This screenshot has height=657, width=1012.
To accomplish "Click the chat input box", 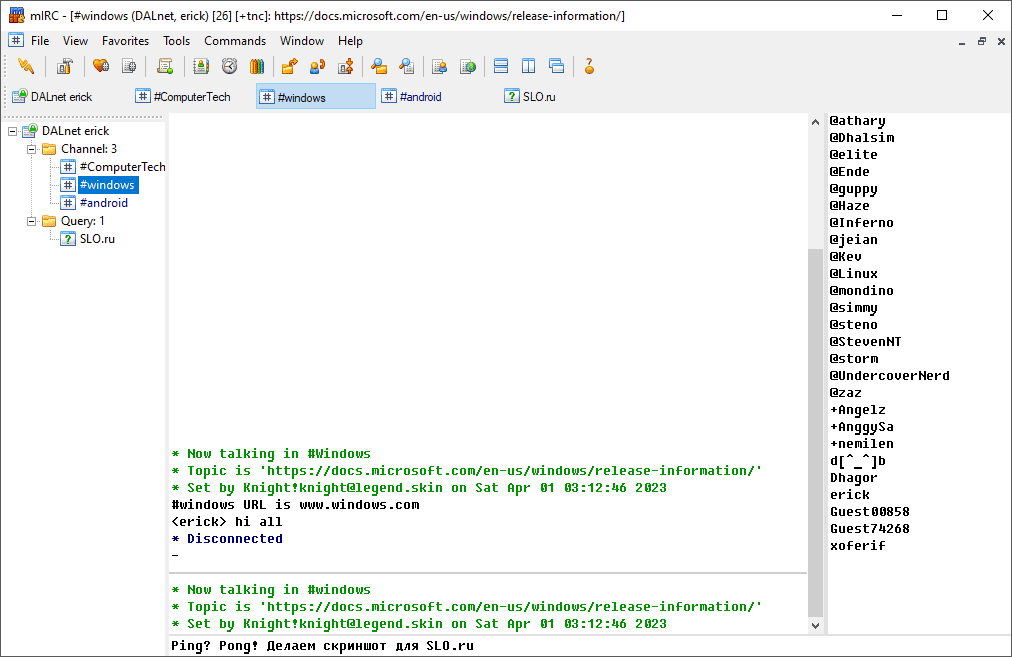I will (589, 645).
